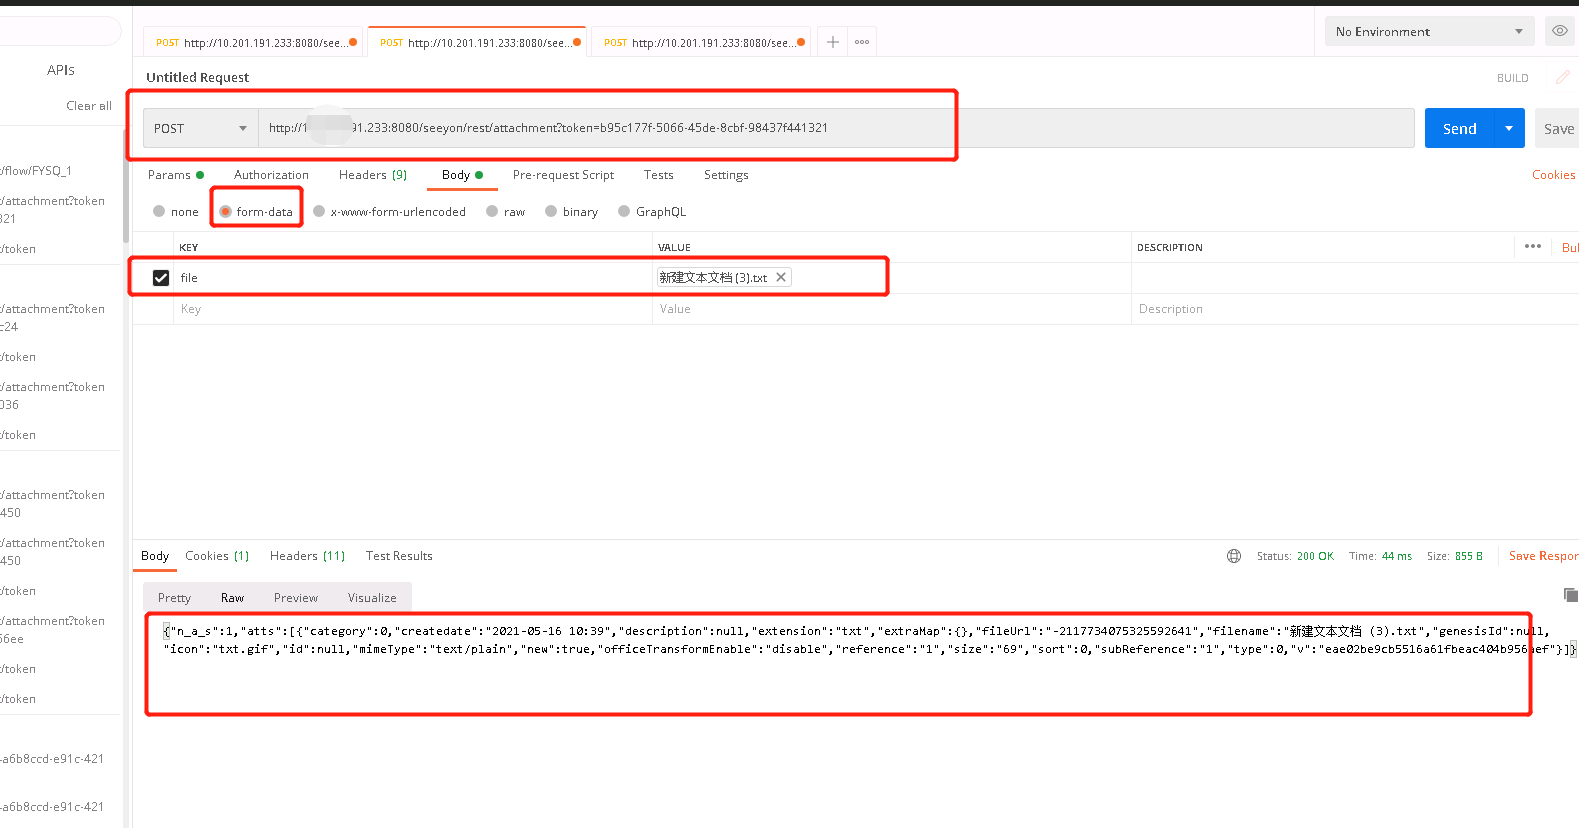Click Clear all in the sidebar
The image size is (1579, 828).
(89, 105)
